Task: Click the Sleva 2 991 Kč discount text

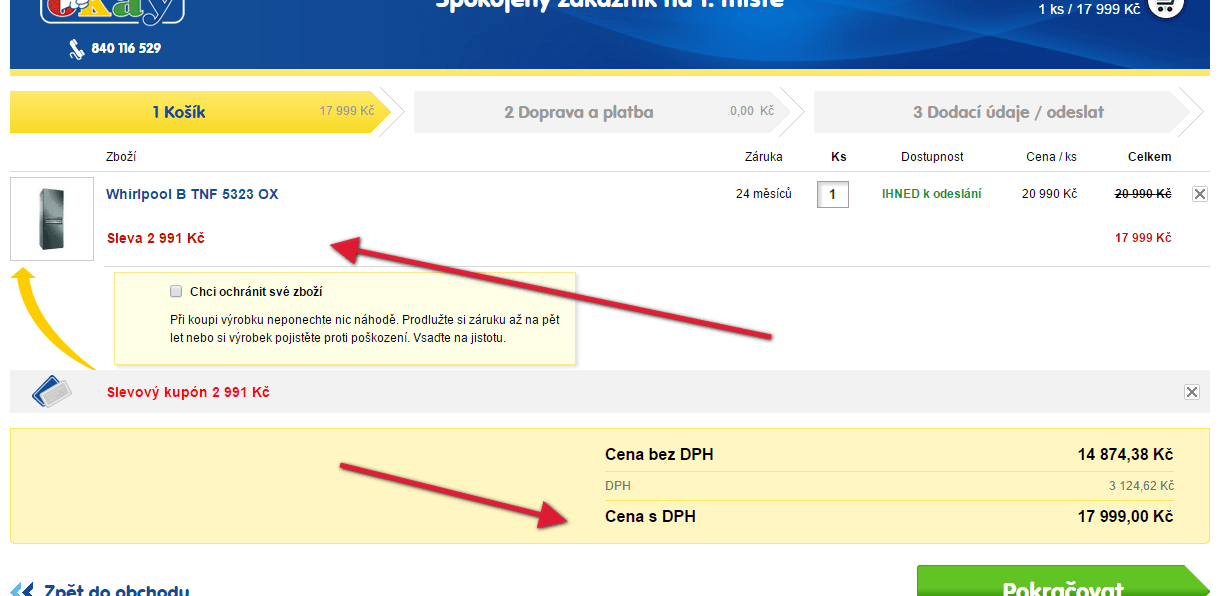Action: 156,238
